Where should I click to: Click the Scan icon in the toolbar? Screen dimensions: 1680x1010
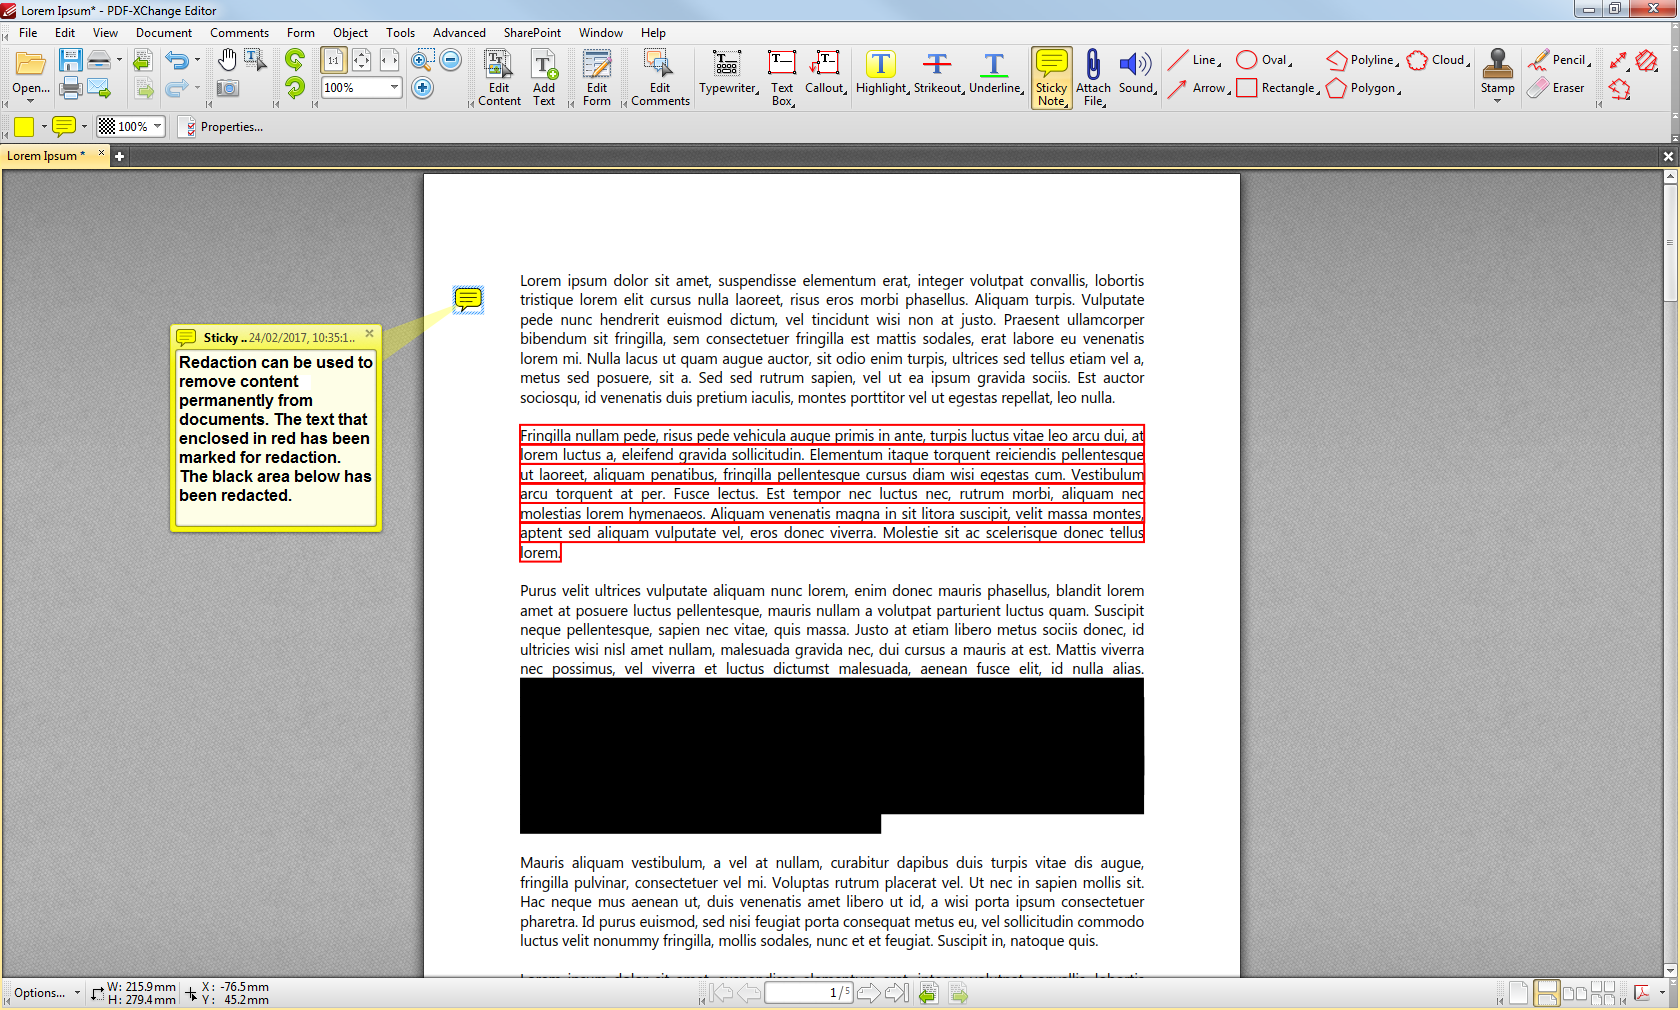(99, 61)
